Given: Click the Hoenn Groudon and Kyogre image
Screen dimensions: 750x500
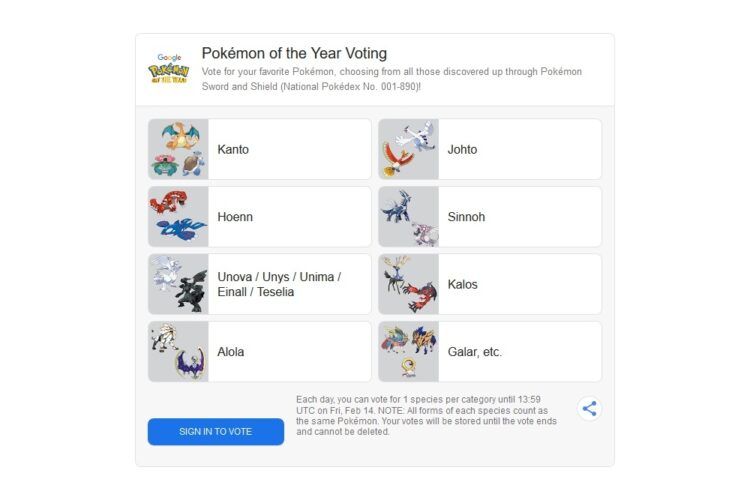Looking at the screenshot, I should pos(179,217).
